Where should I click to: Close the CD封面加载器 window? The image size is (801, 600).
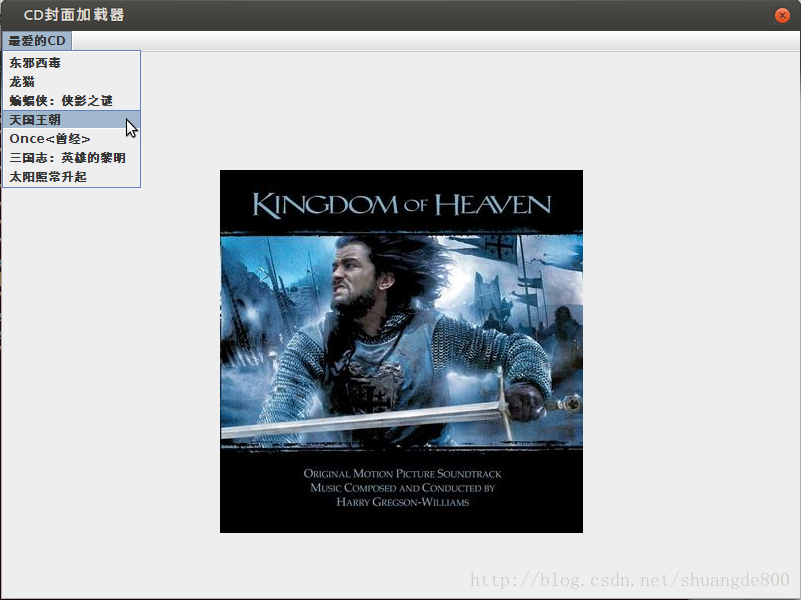click(x=782, y=15)
